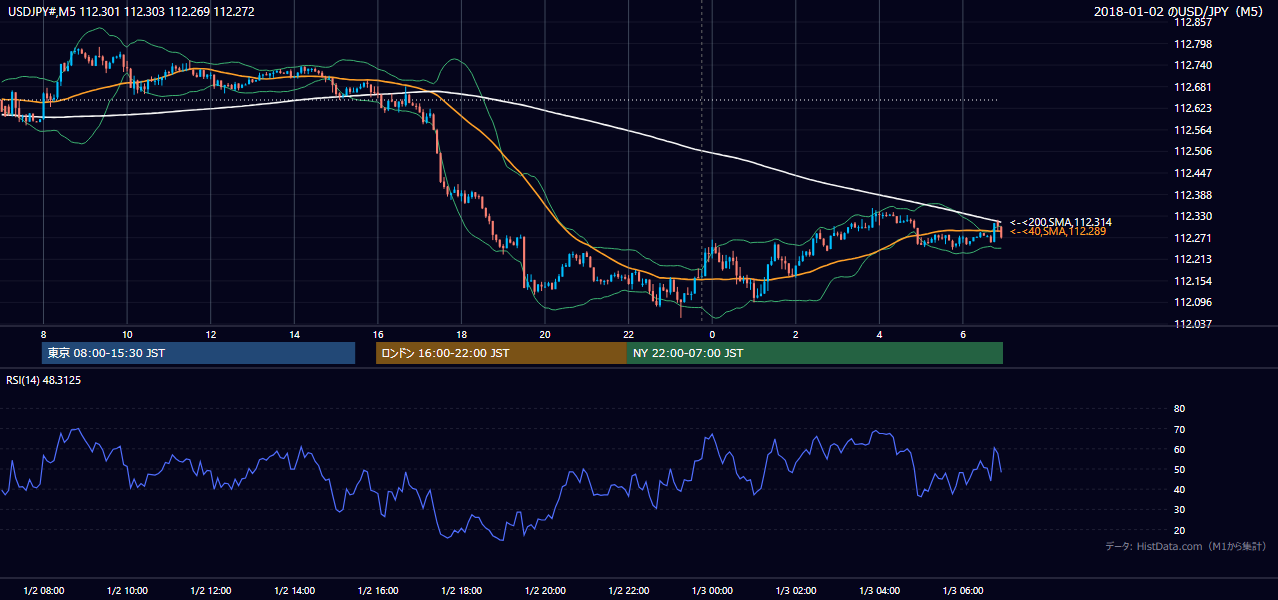This screenshot has width=1278, height=600.
Task: Click the bottom time label 1/3 00:00
Action: [712, 590]
